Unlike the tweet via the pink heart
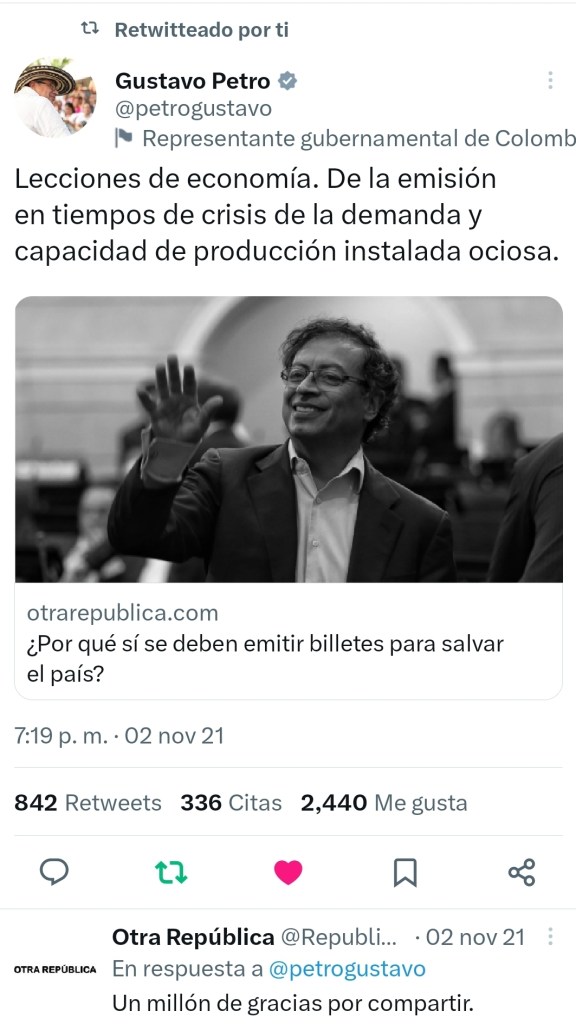Screen dimensions: 576x1024 288,872
